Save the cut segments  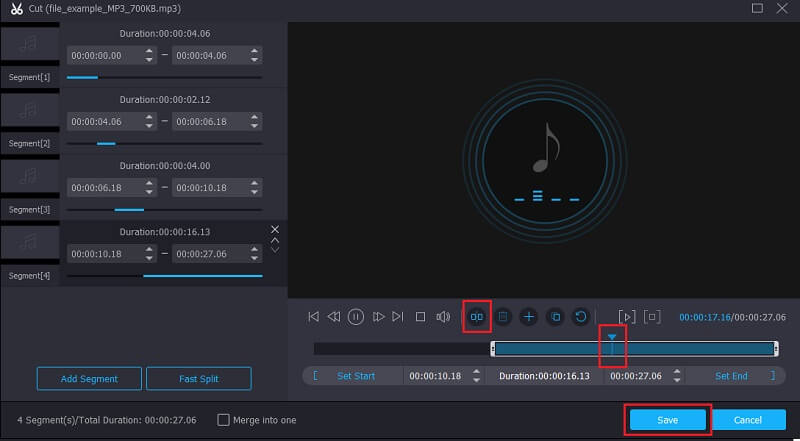pos(667,420)
